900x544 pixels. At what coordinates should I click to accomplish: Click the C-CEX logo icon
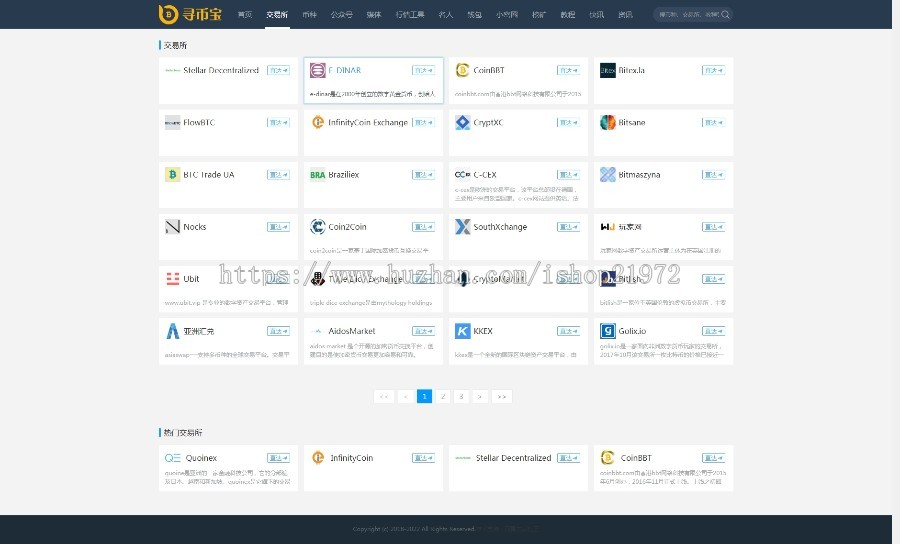coord(463,174)
